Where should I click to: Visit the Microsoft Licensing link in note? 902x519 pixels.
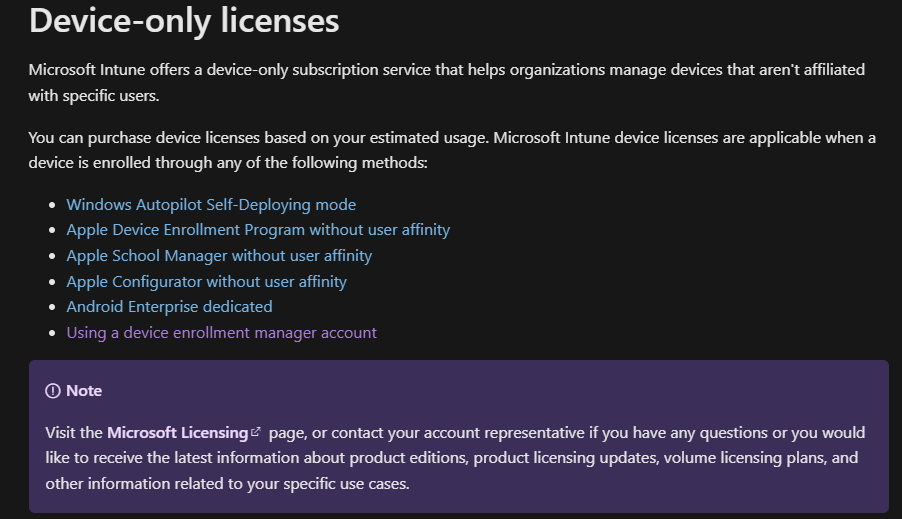(177, 433)
